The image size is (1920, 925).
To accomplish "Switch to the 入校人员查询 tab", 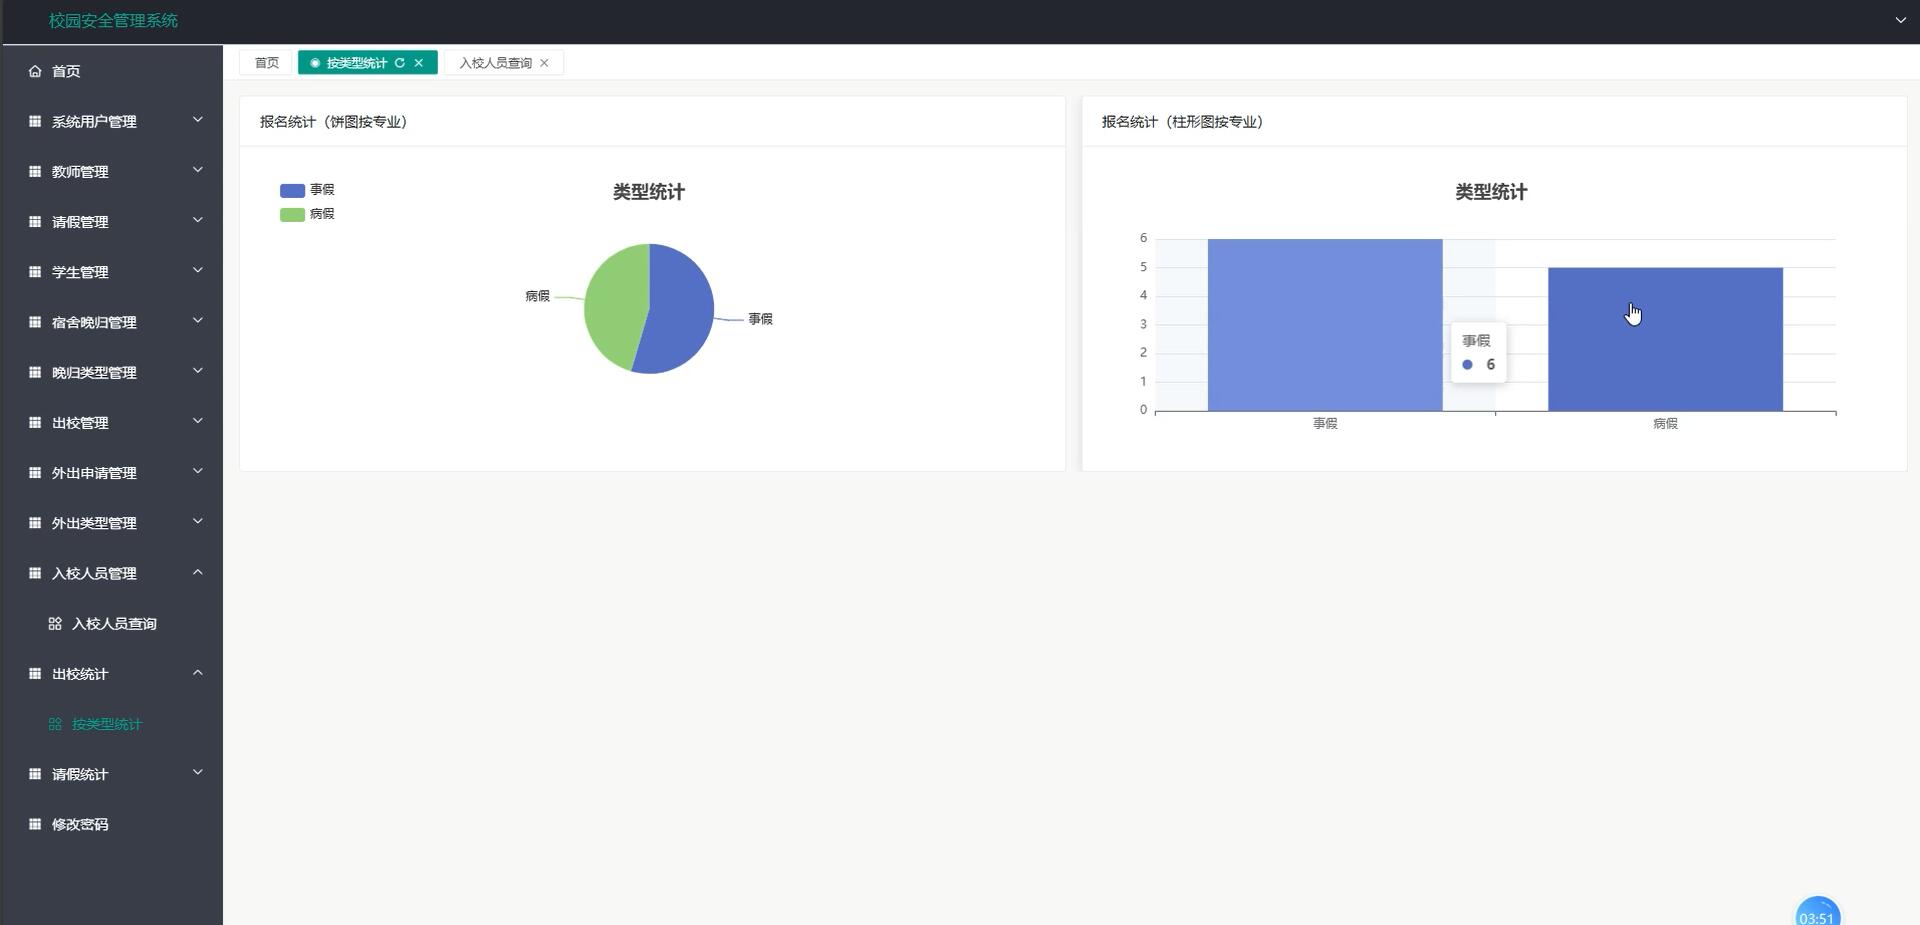I will pyautogui.click(x=496, y=62).
